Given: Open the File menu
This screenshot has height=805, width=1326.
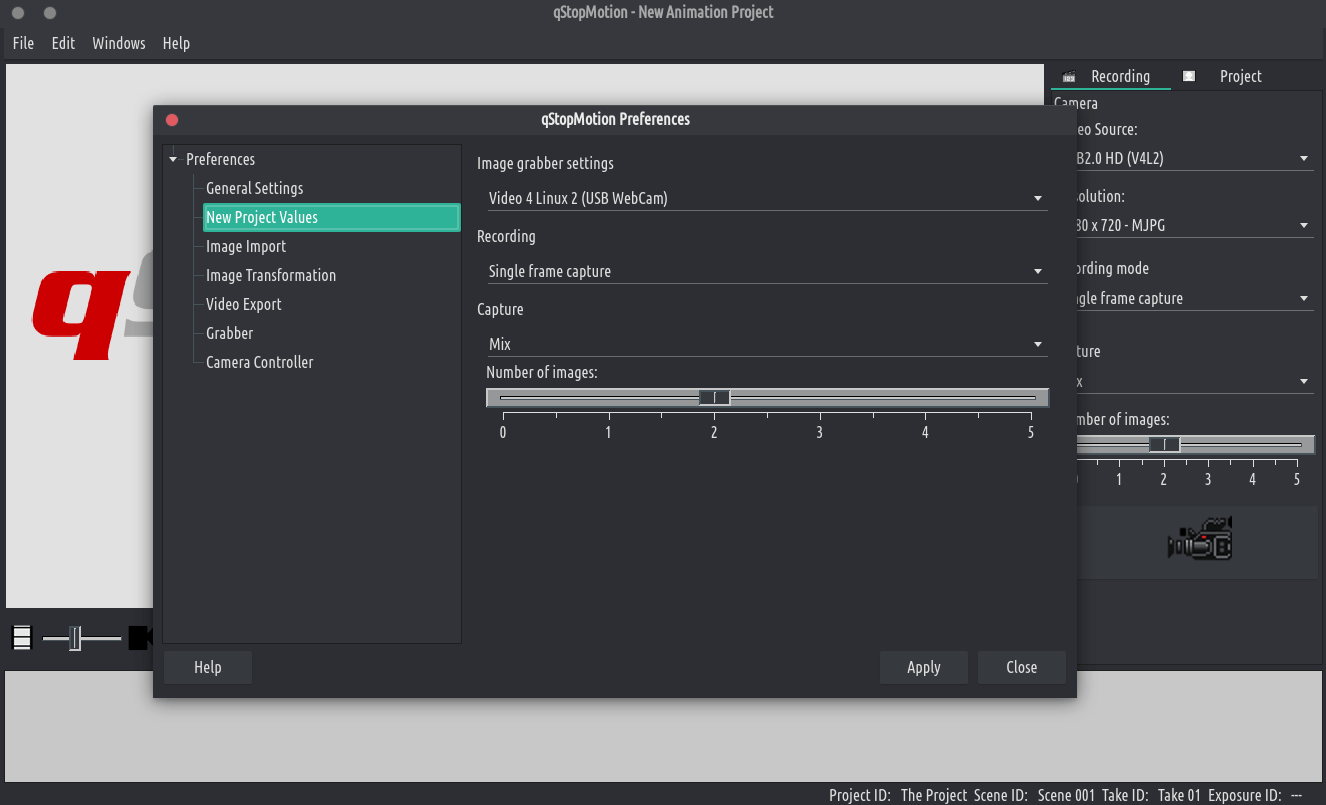Looking at the screenshot, I should 23,43.
